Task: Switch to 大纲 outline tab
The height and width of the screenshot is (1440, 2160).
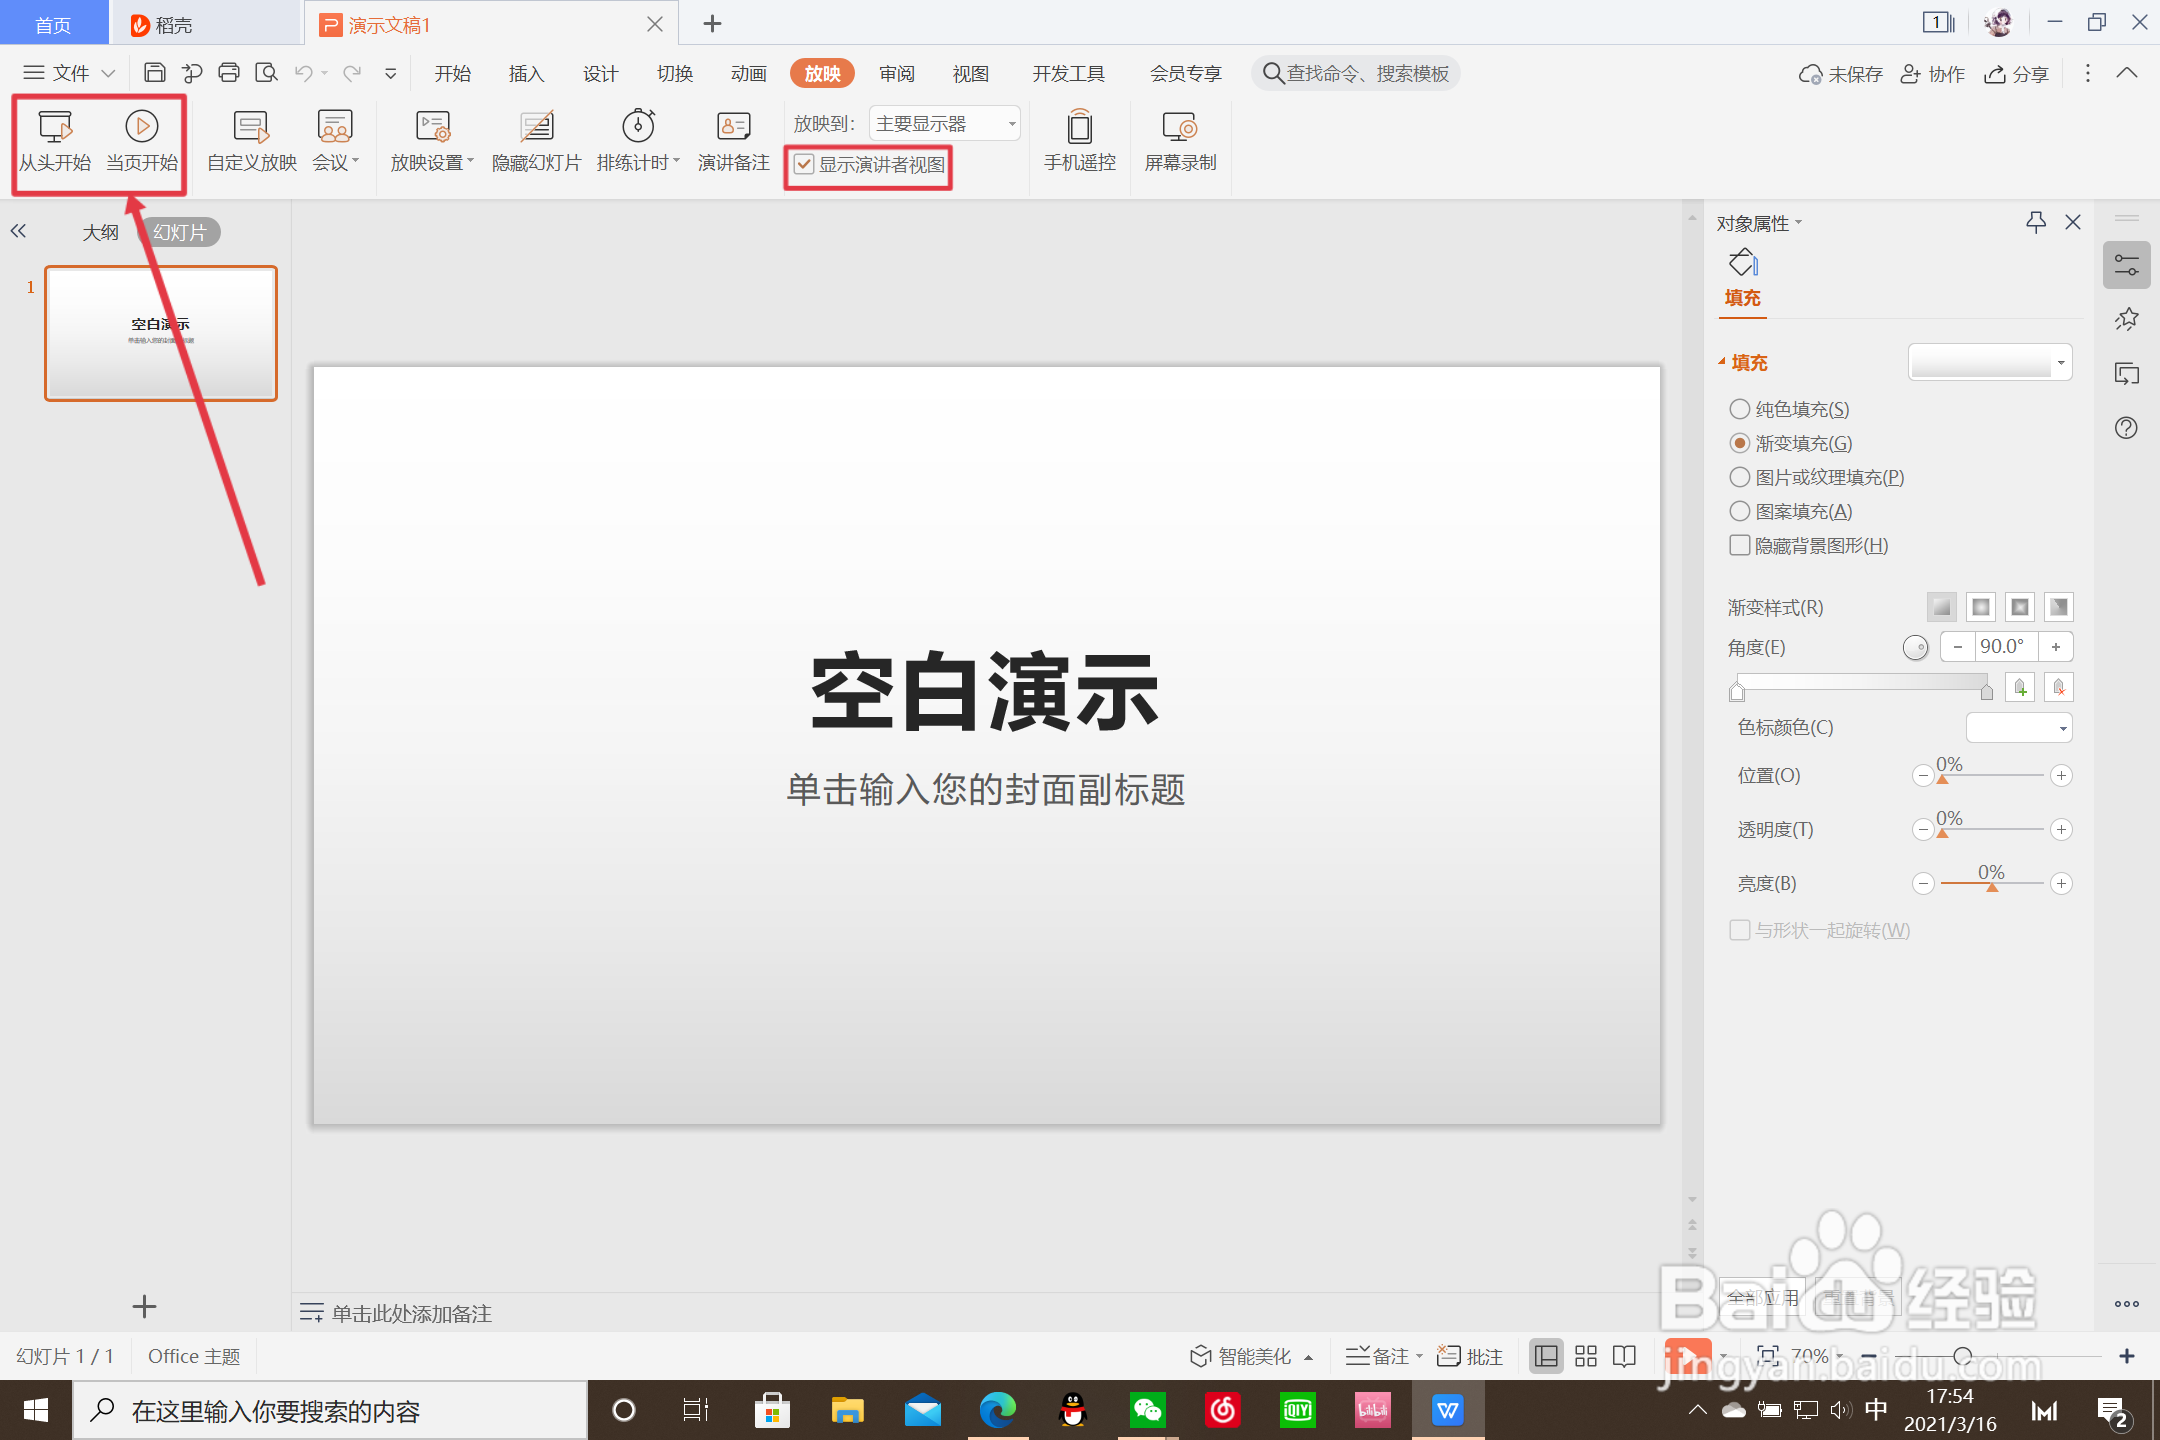Action: pos(100,232)
